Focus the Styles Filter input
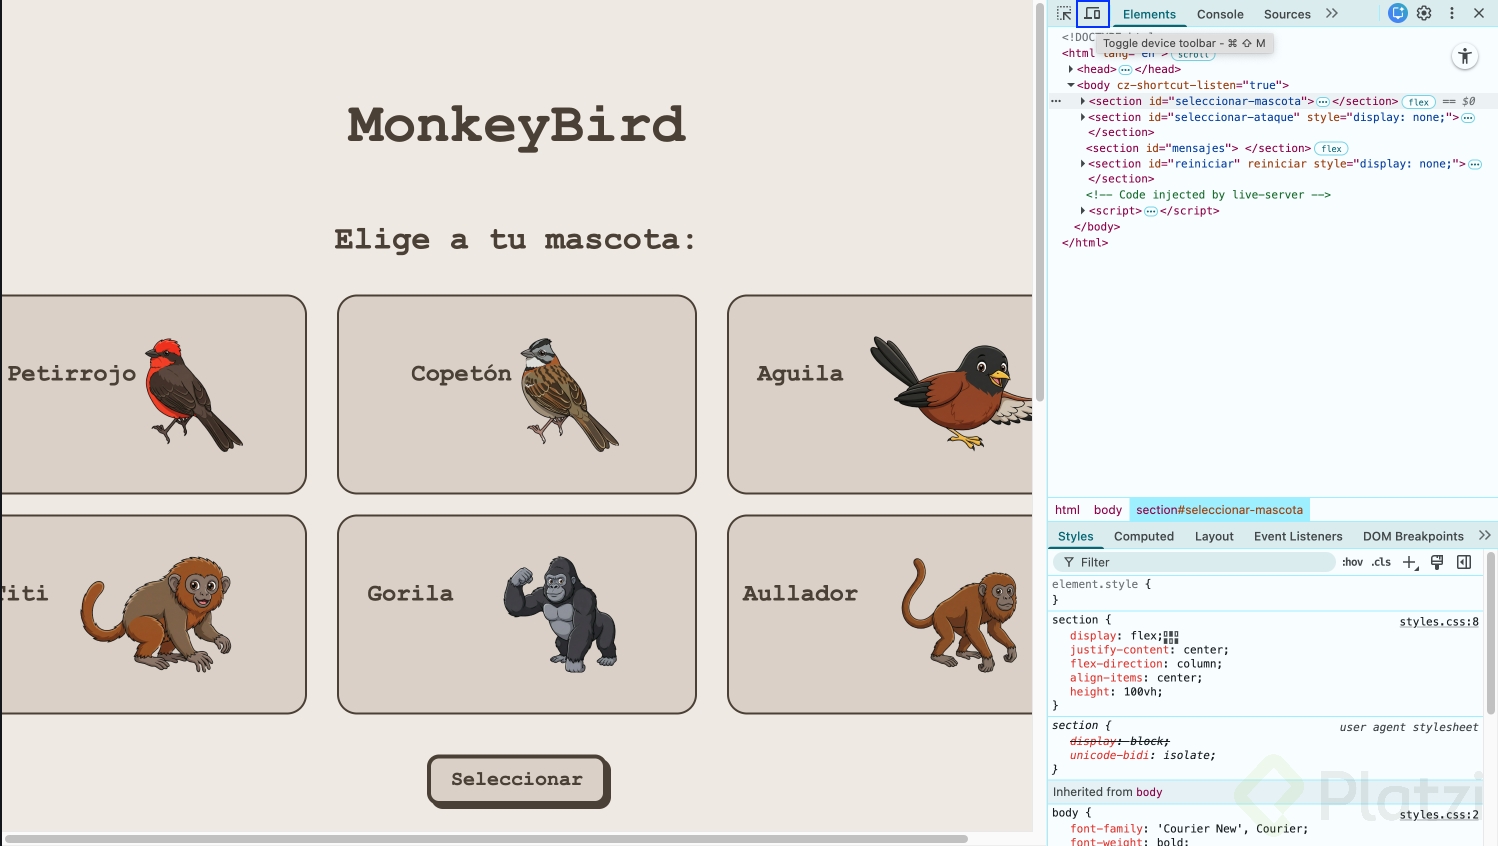 coord(1195,562)
